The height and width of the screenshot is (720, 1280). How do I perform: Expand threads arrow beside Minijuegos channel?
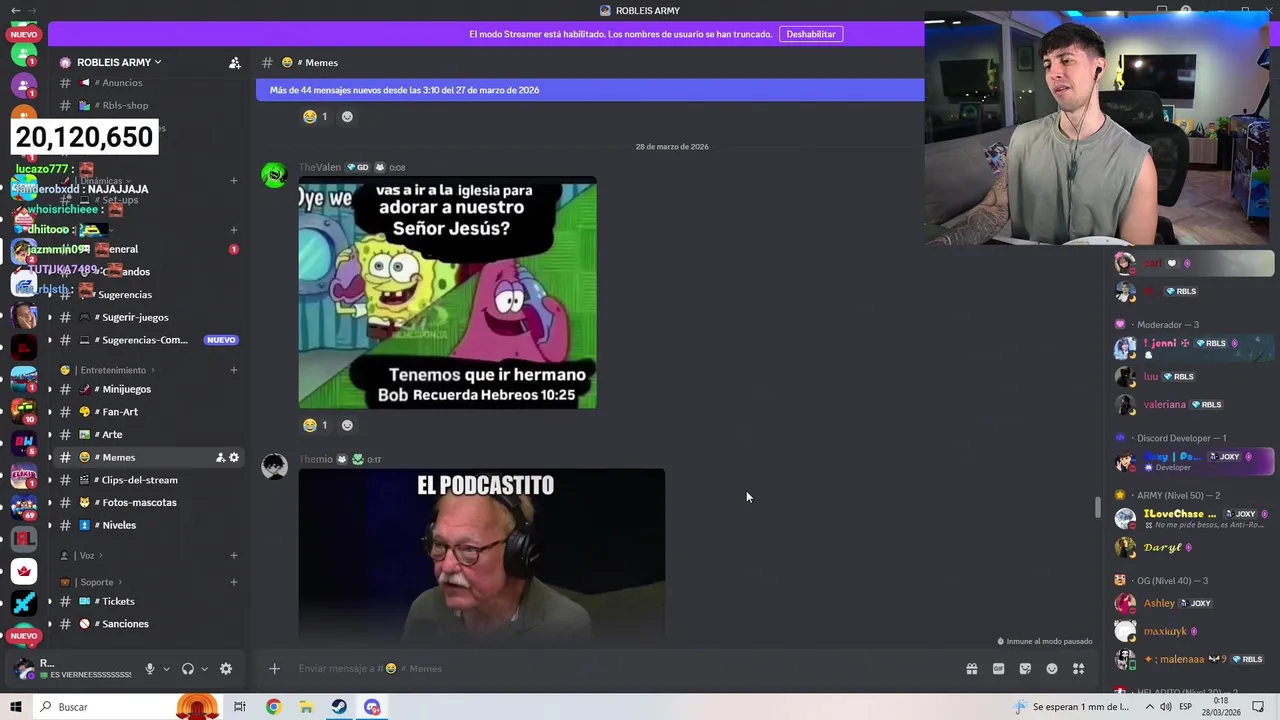49,389
